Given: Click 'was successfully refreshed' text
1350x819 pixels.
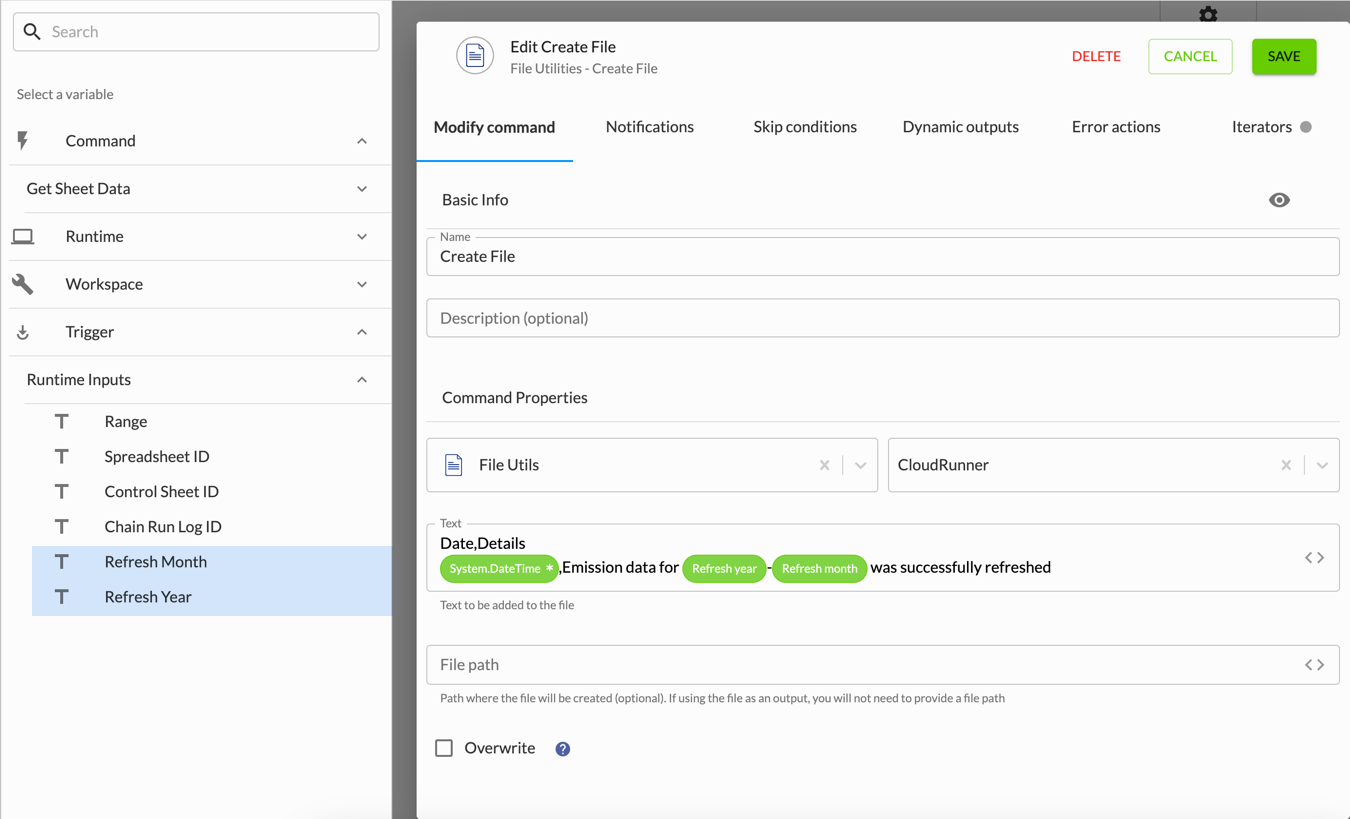Looking at the screenshot, I should click(x=960, y=567).
